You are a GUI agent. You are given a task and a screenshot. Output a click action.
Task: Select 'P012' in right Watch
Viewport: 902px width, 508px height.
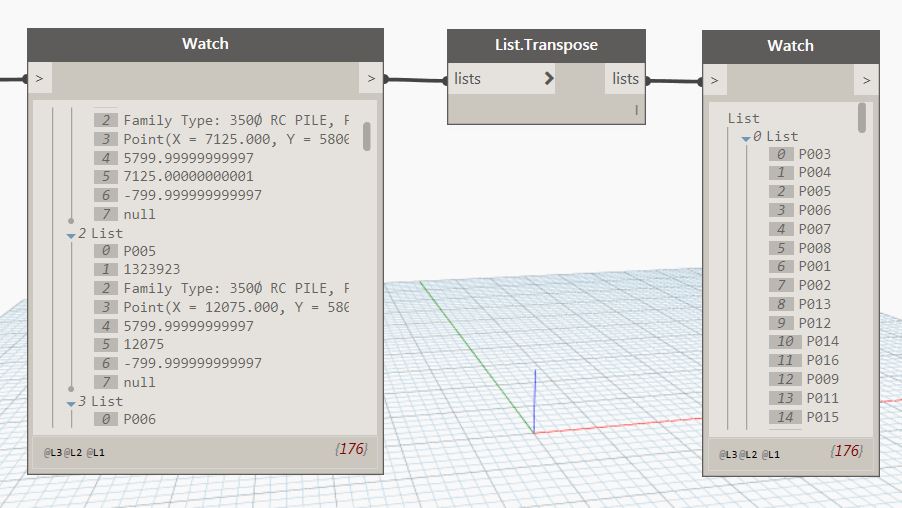click(815, 323)
